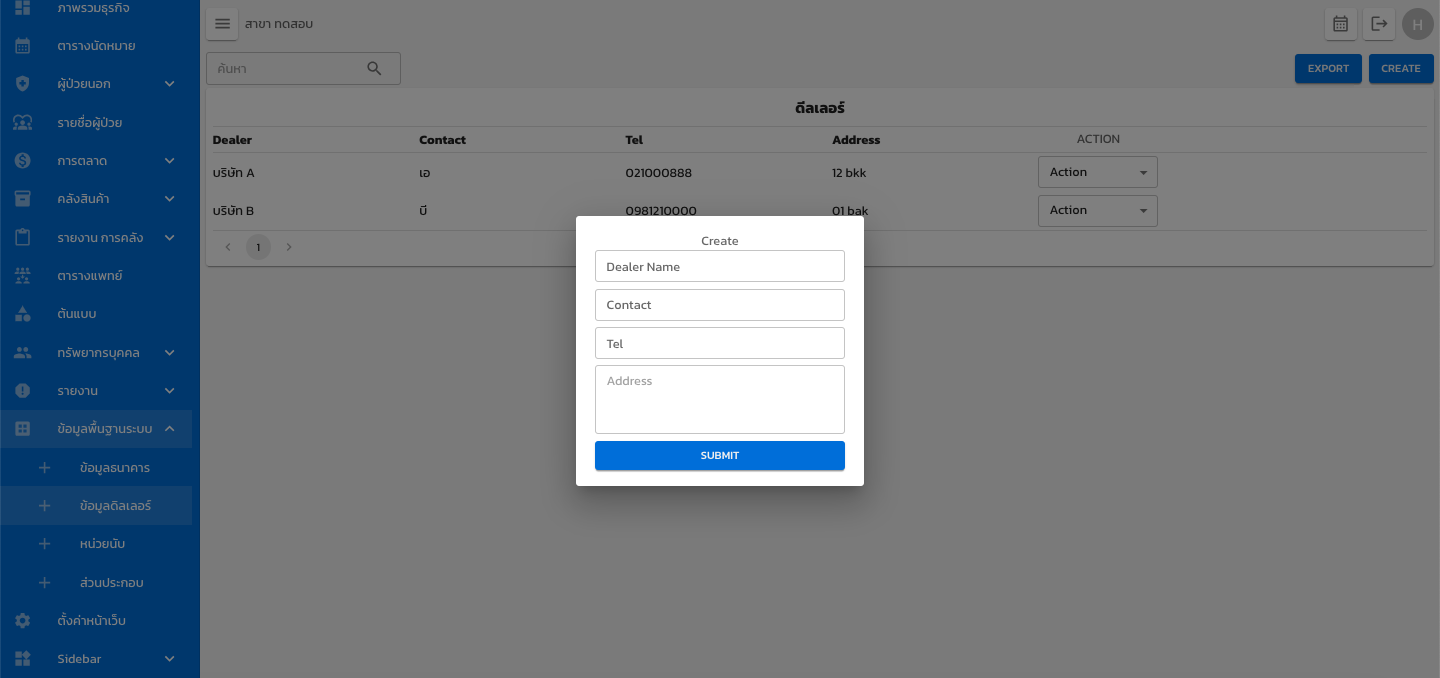Viewport: 1440px width, 678px height.
Task: Open Action dropdown for บริษัท B
Action: click(x=1097, y=210)
